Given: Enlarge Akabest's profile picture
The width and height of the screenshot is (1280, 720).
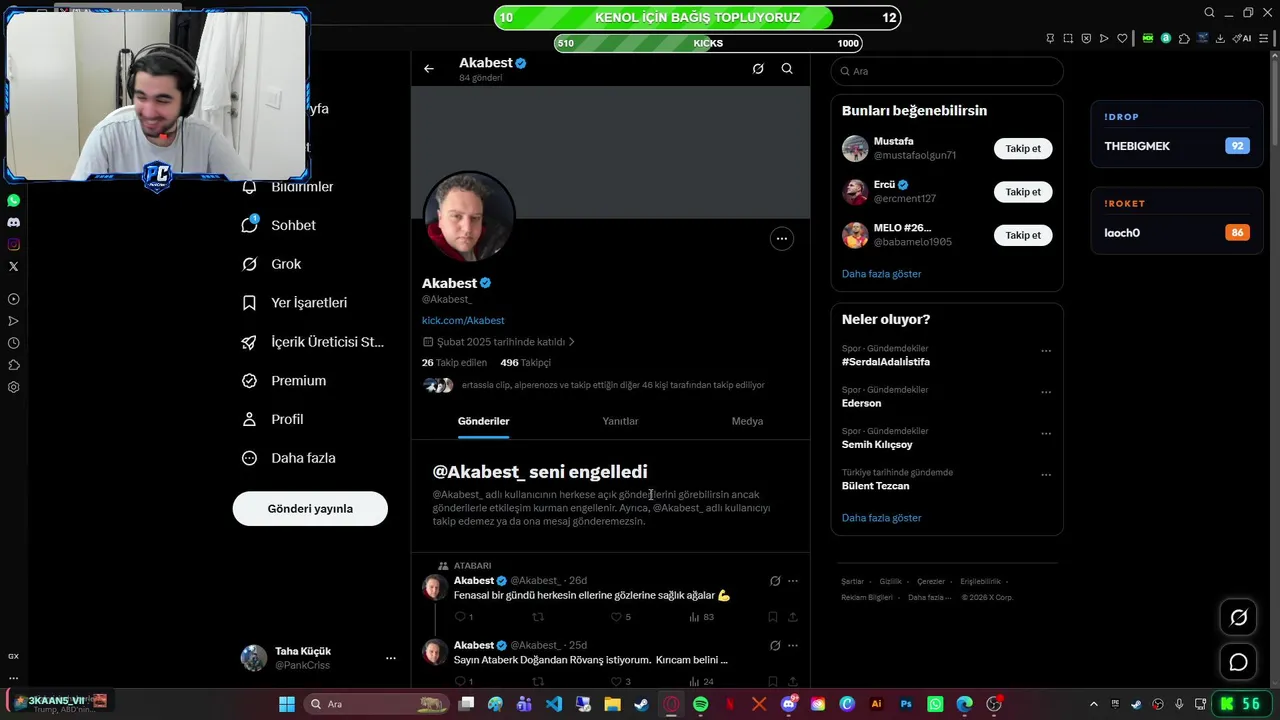Looking at the screenshot, I should tap(469, 216).
